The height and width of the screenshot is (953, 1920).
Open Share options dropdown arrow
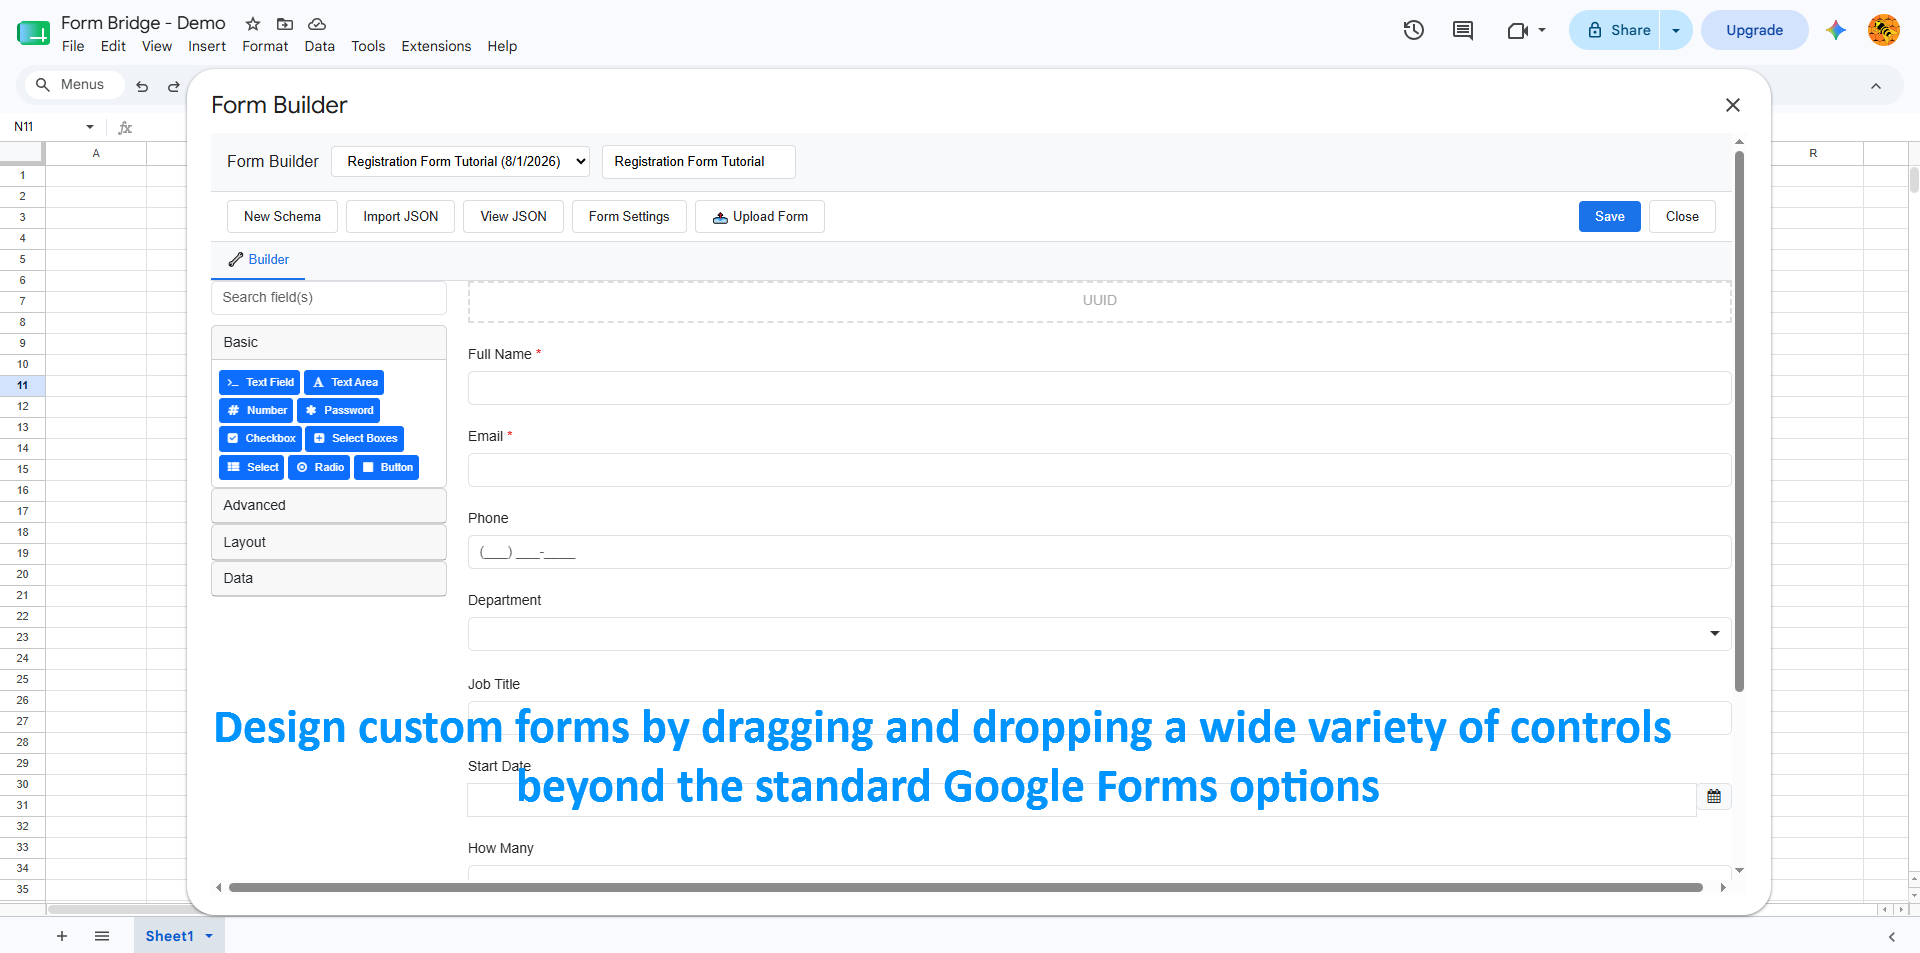pos(1676,30)
